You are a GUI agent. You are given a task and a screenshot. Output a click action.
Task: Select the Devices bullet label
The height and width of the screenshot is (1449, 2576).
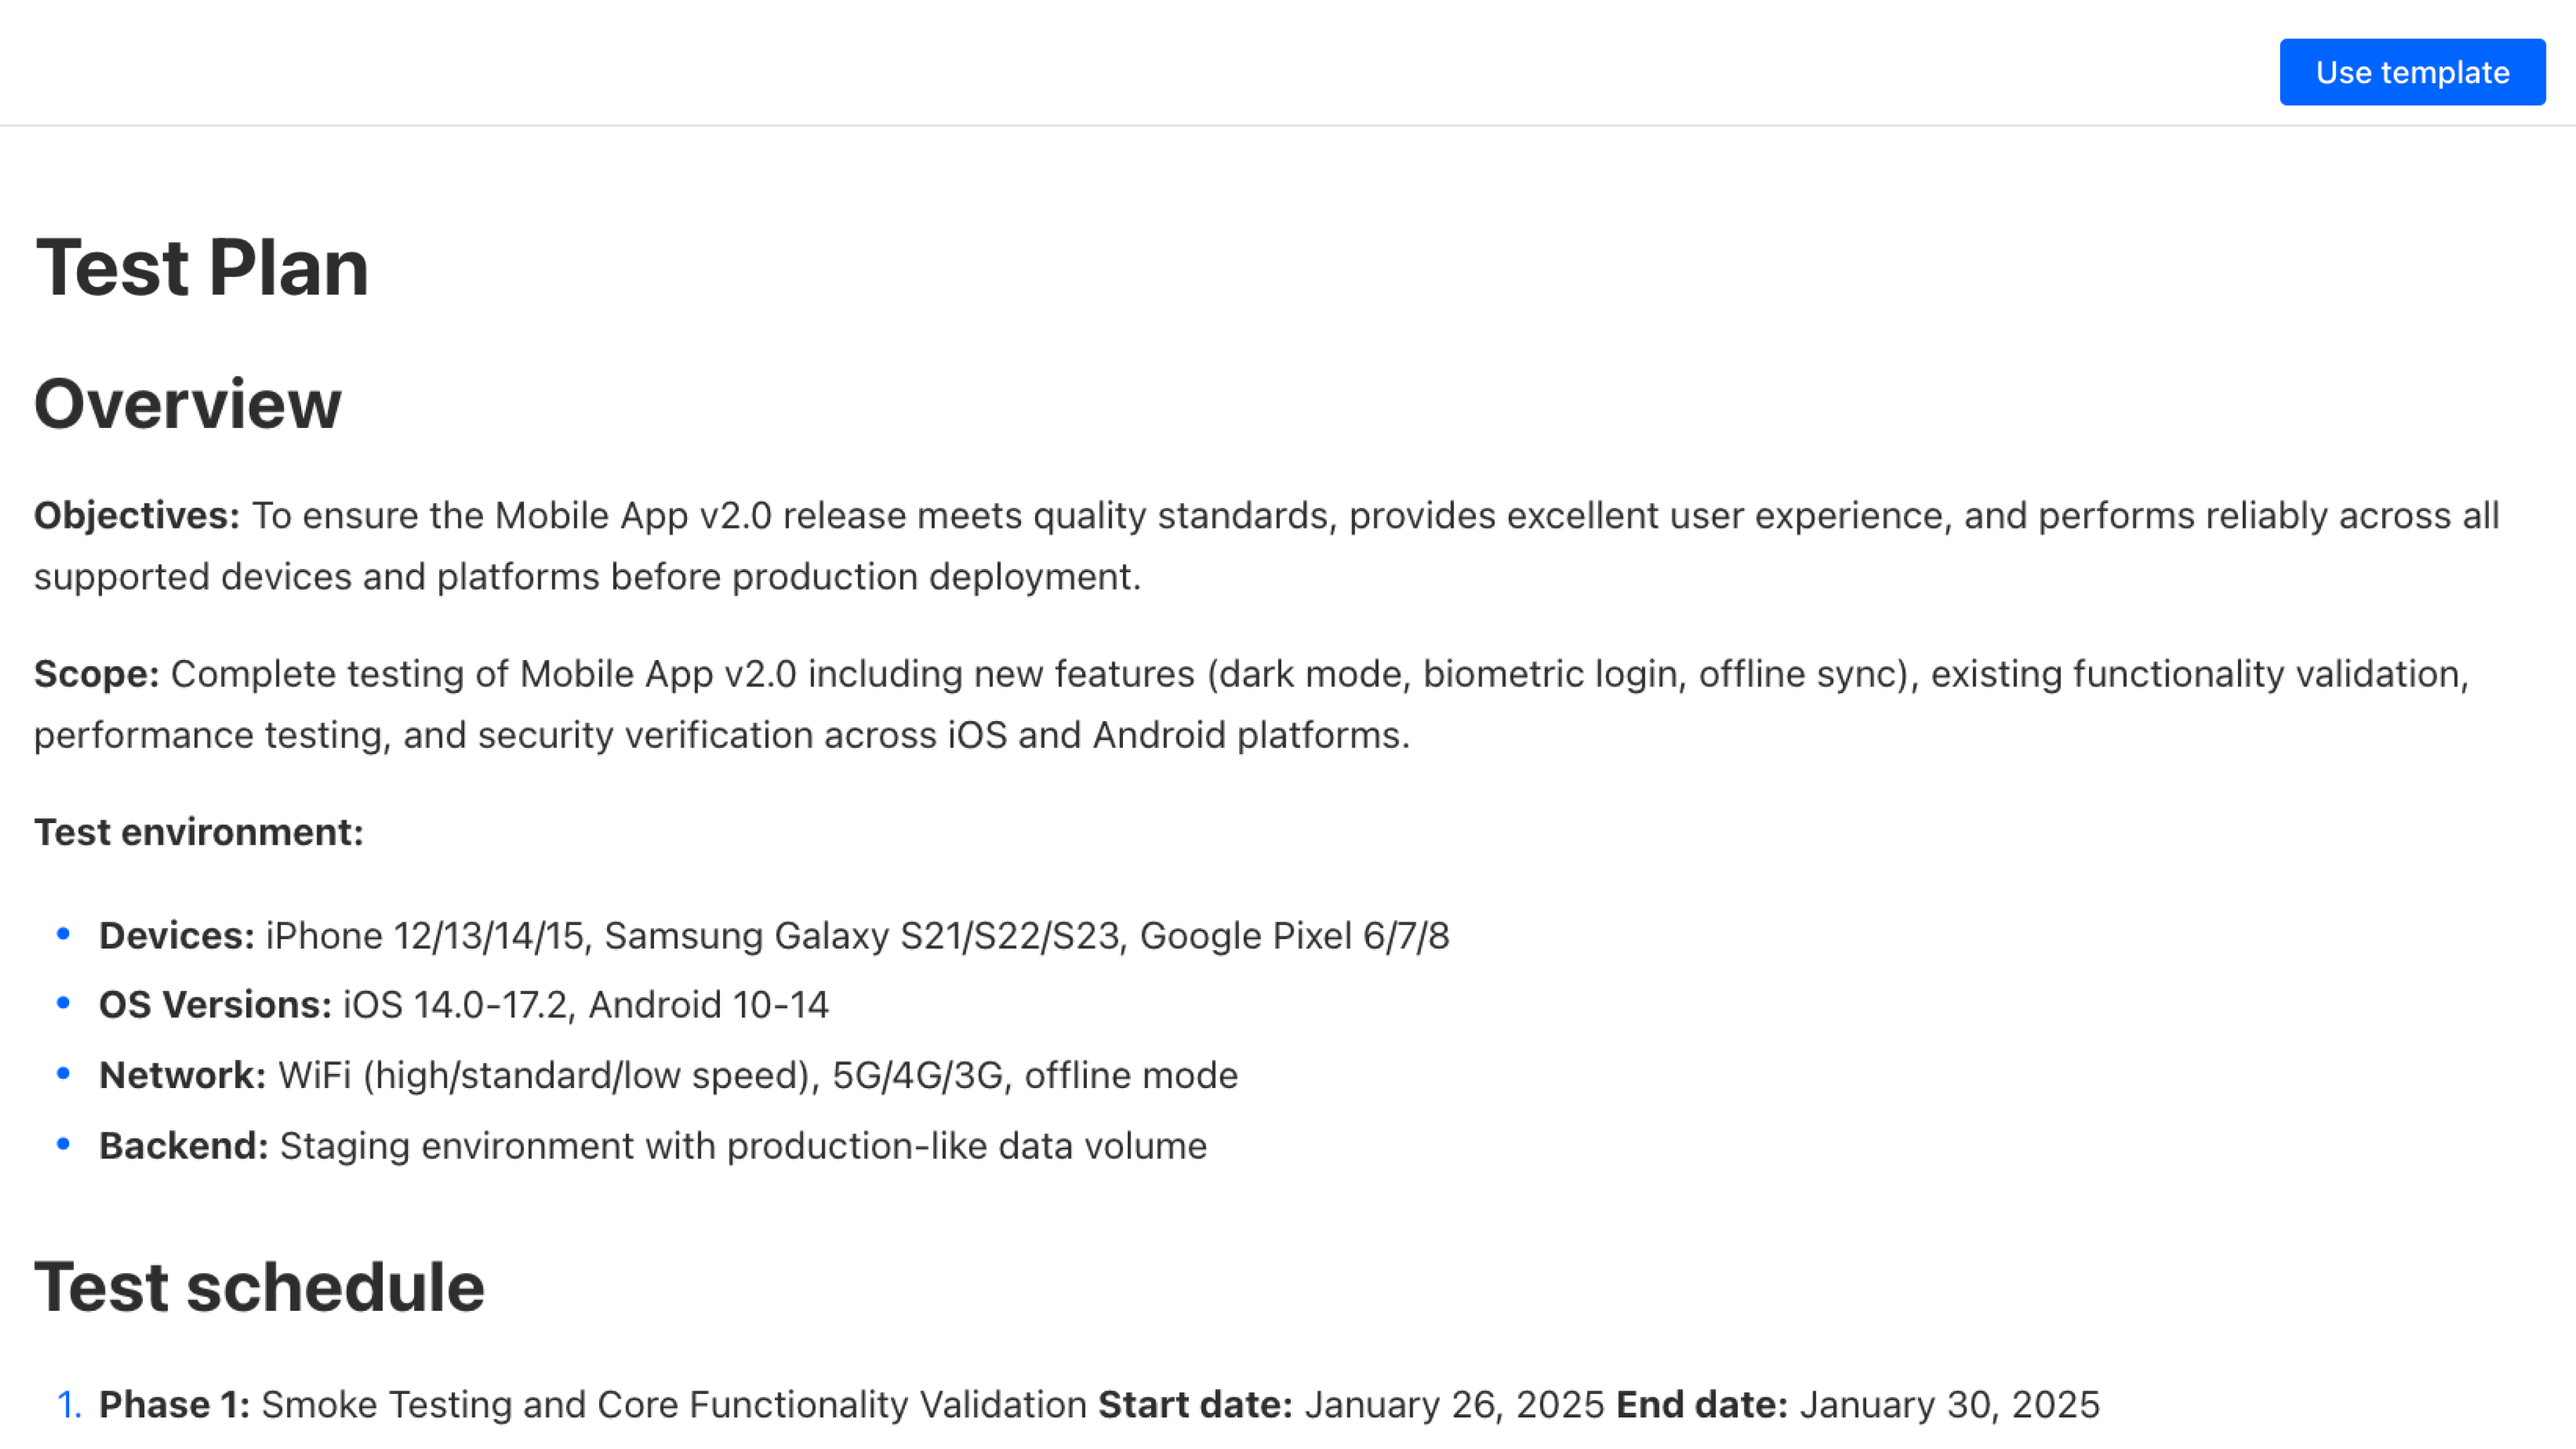[x=177, y=936]
